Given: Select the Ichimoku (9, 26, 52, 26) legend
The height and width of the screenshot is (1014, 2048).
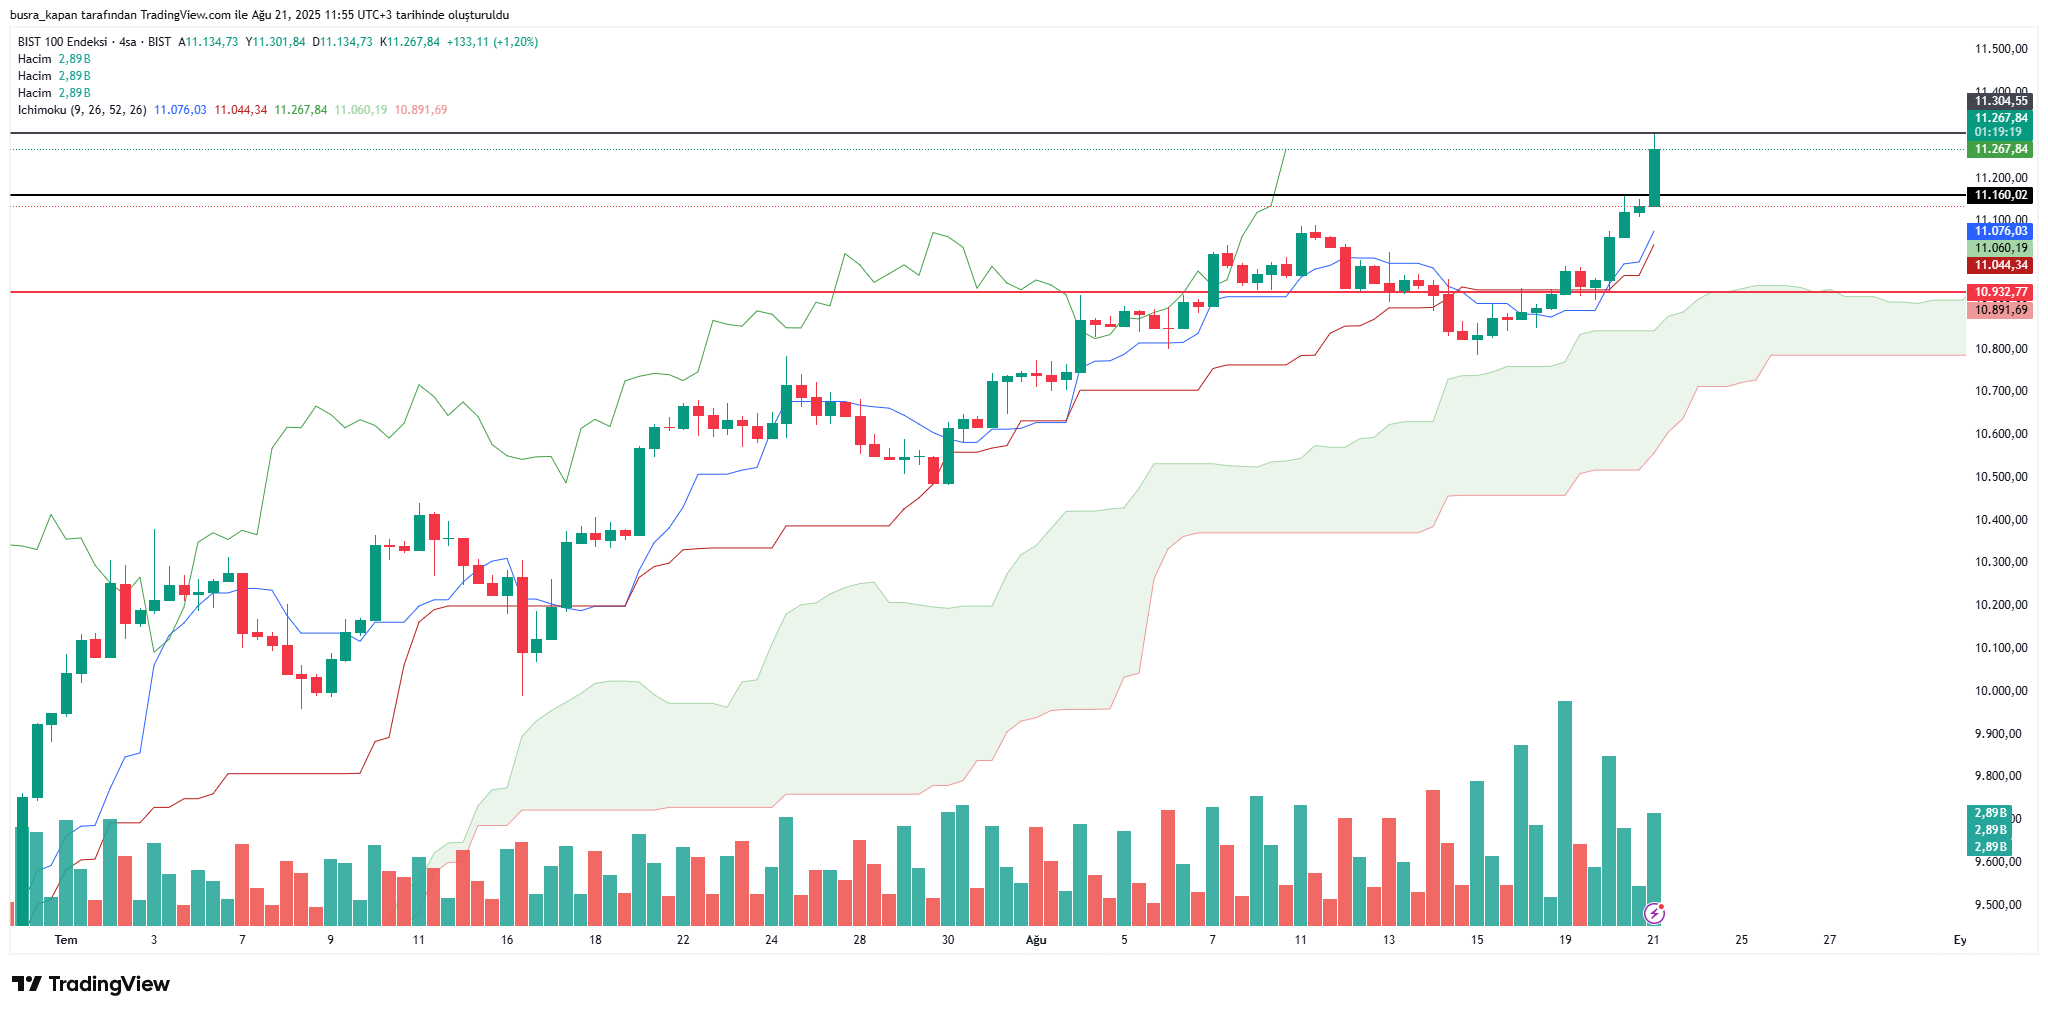Looking at the screenshot, I should [82, 110].
